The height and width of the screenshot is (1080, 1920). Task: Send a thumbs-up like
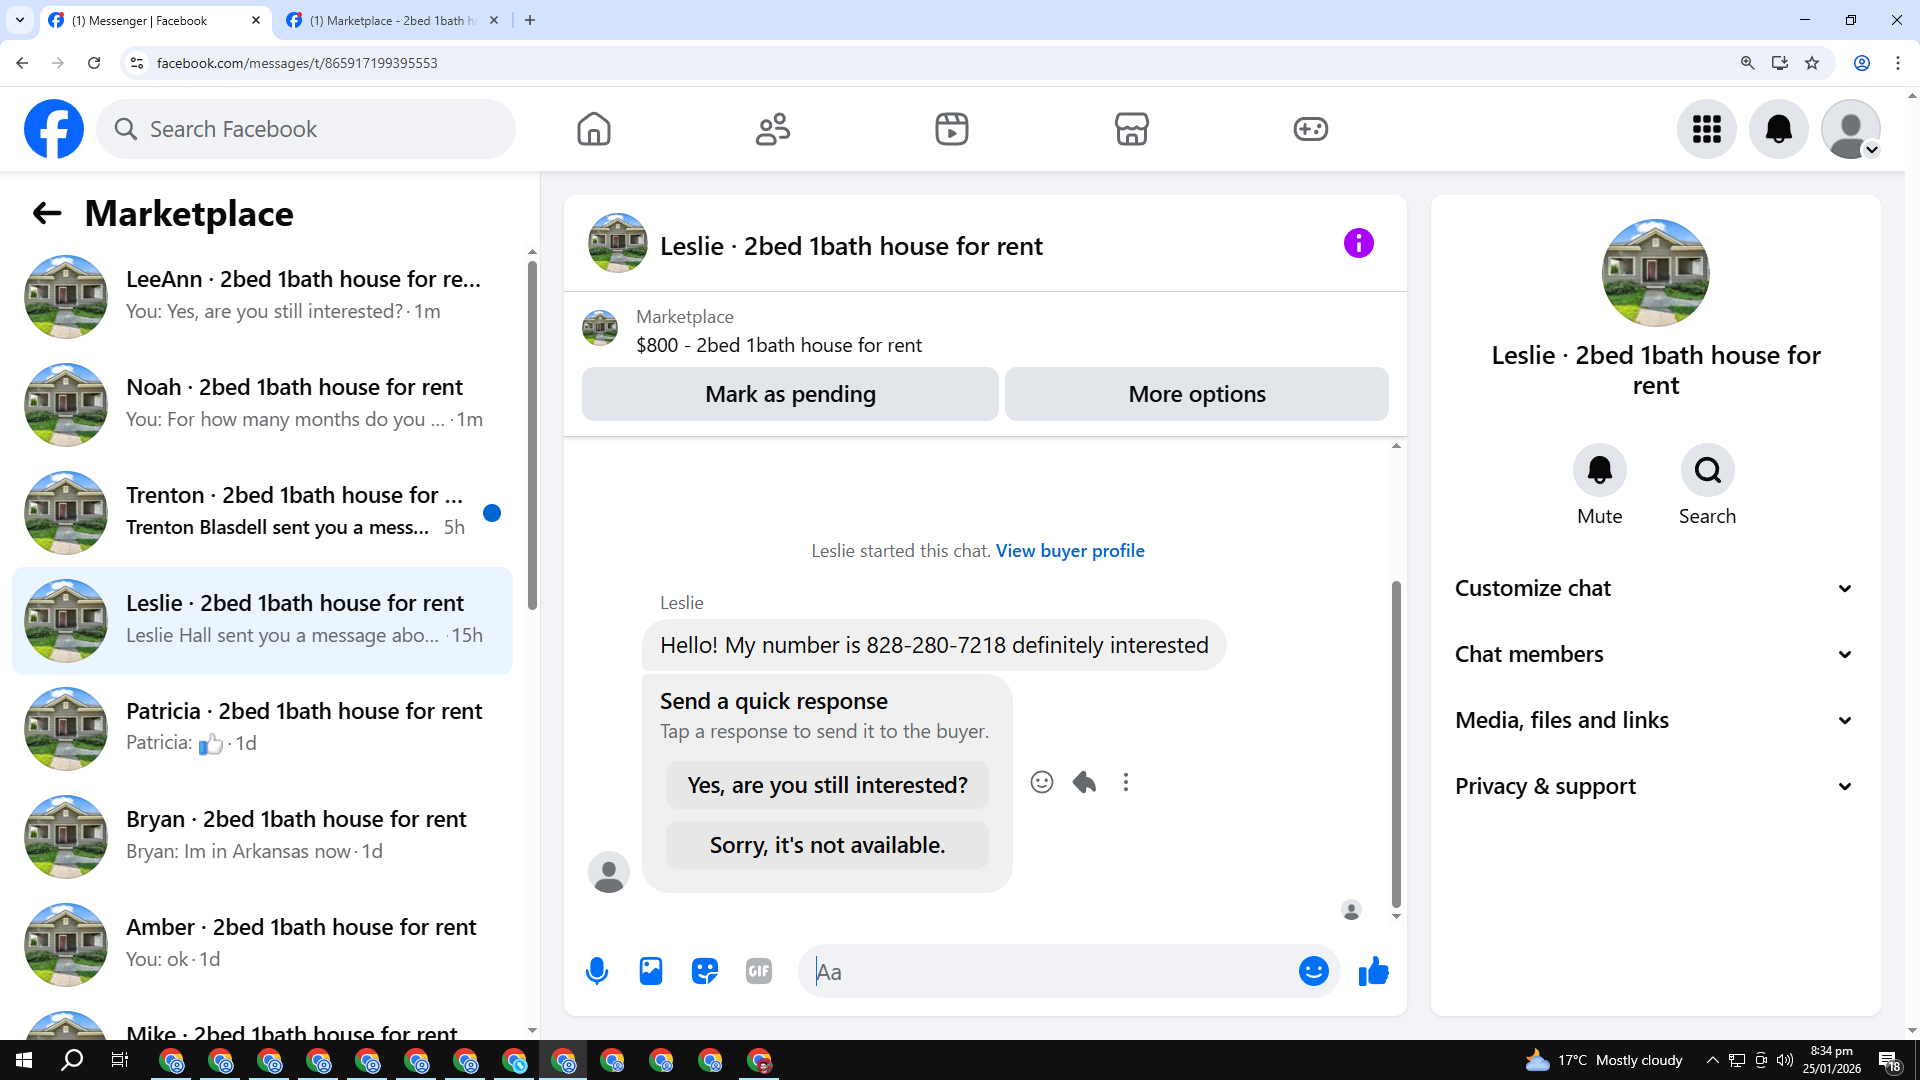[x=1374, y=971]
